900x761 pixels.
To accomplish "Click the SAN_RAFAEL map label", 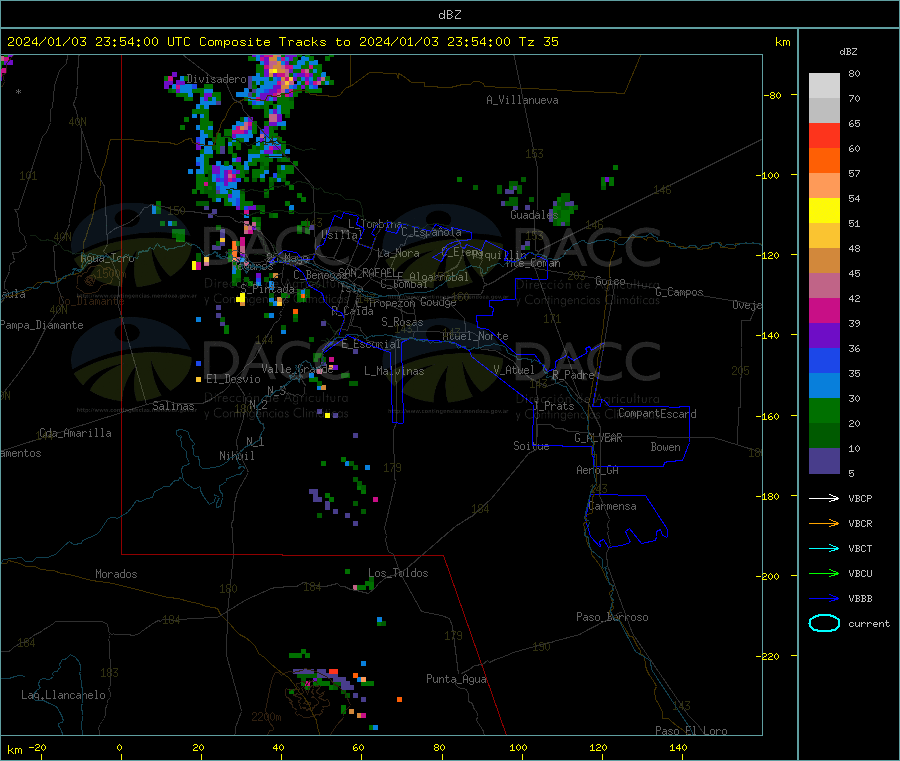I will tap(366, 272).
